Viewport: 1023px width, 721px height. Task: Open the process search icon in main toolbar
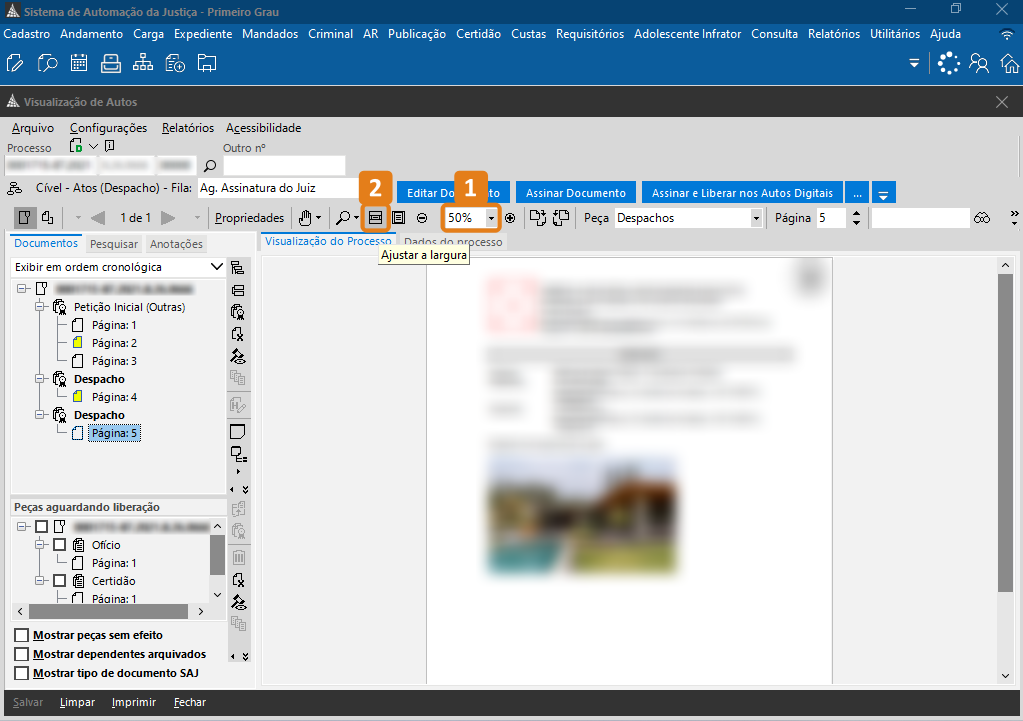47,63
